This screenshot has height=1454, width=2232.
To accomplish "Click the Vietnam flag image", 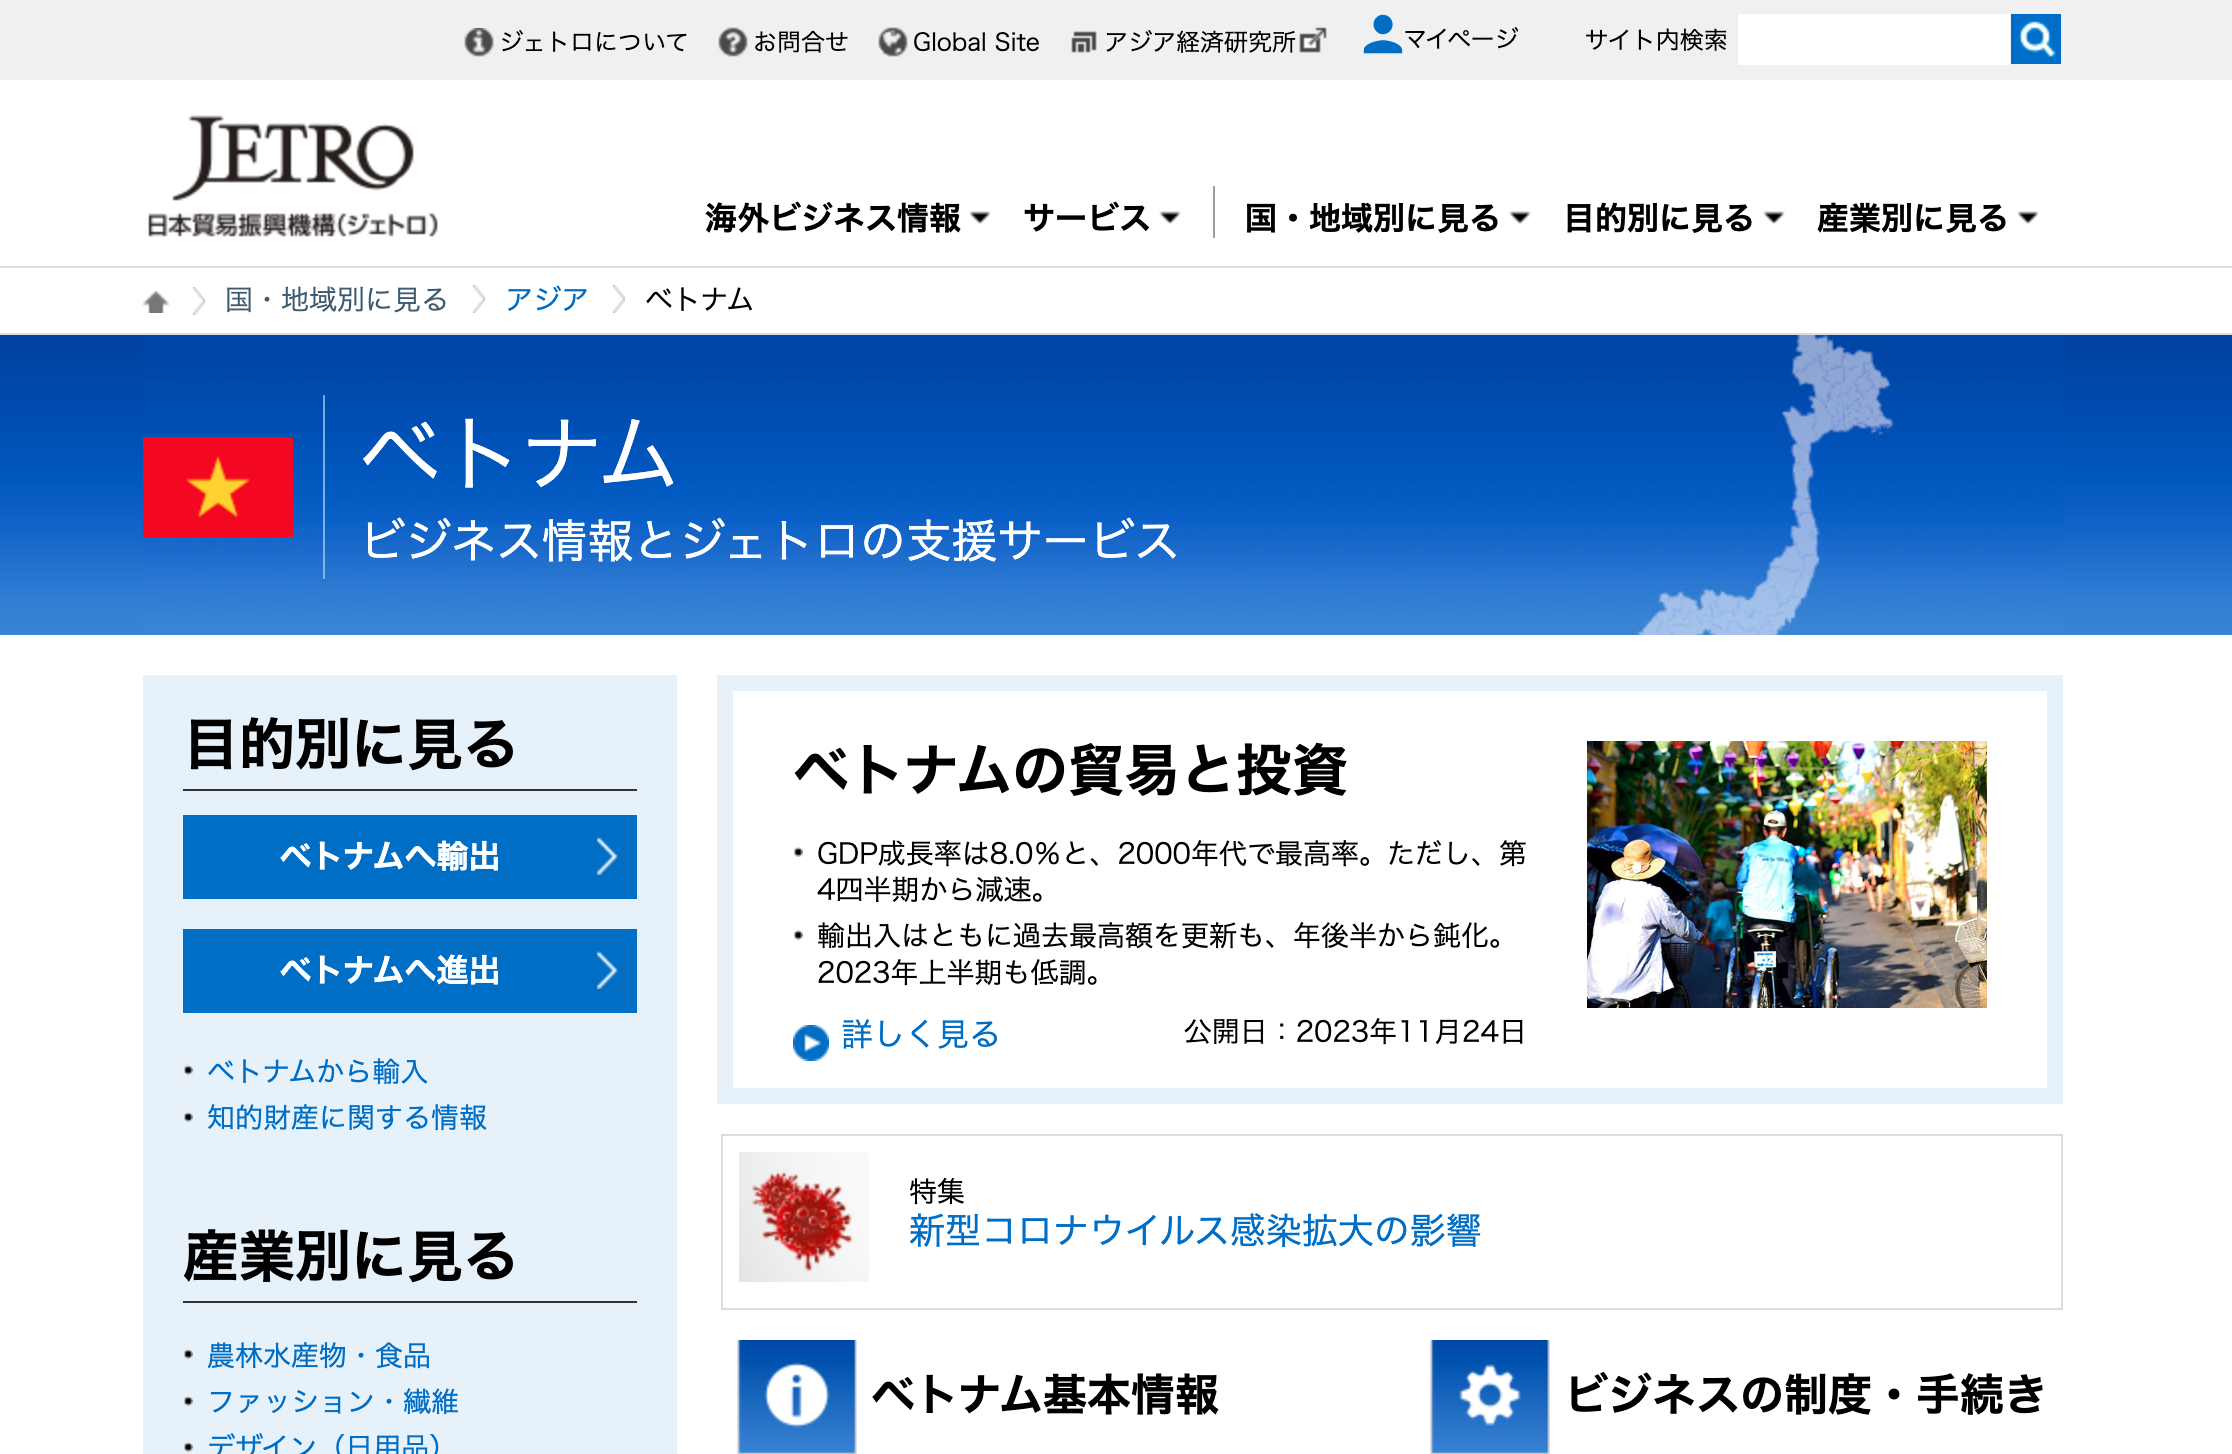I will pyautogui.click(x=218, y=487).
